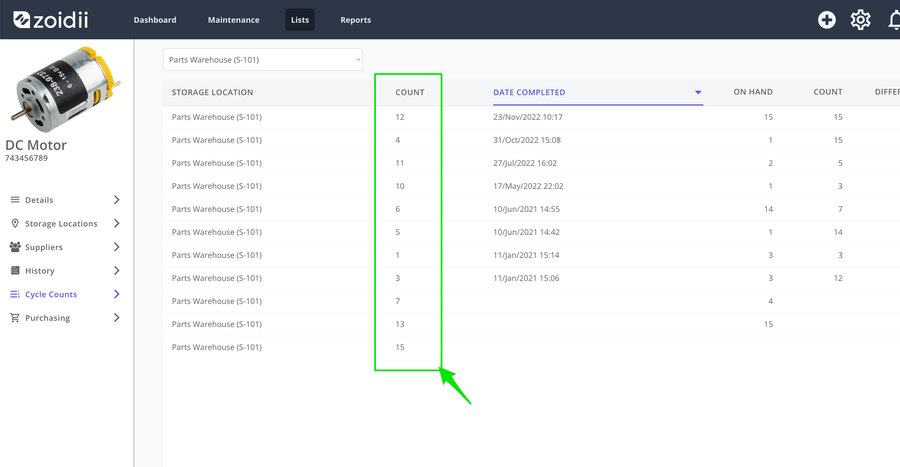The height and width of the screenshot is (467, 900).
Task: Click the notification bell icon
Action: (x=894, y=20)
